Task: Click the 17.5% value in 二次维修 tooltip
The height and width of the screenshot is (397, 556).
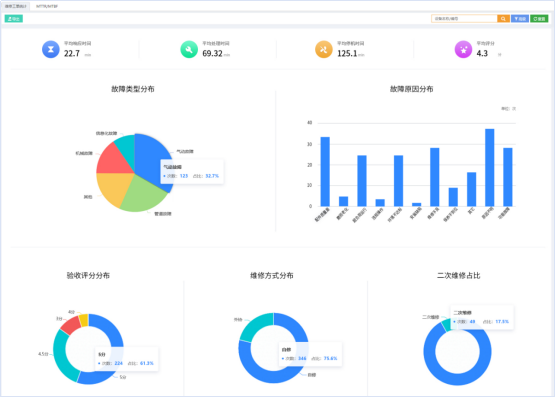Action: click(x=502, y=321)
